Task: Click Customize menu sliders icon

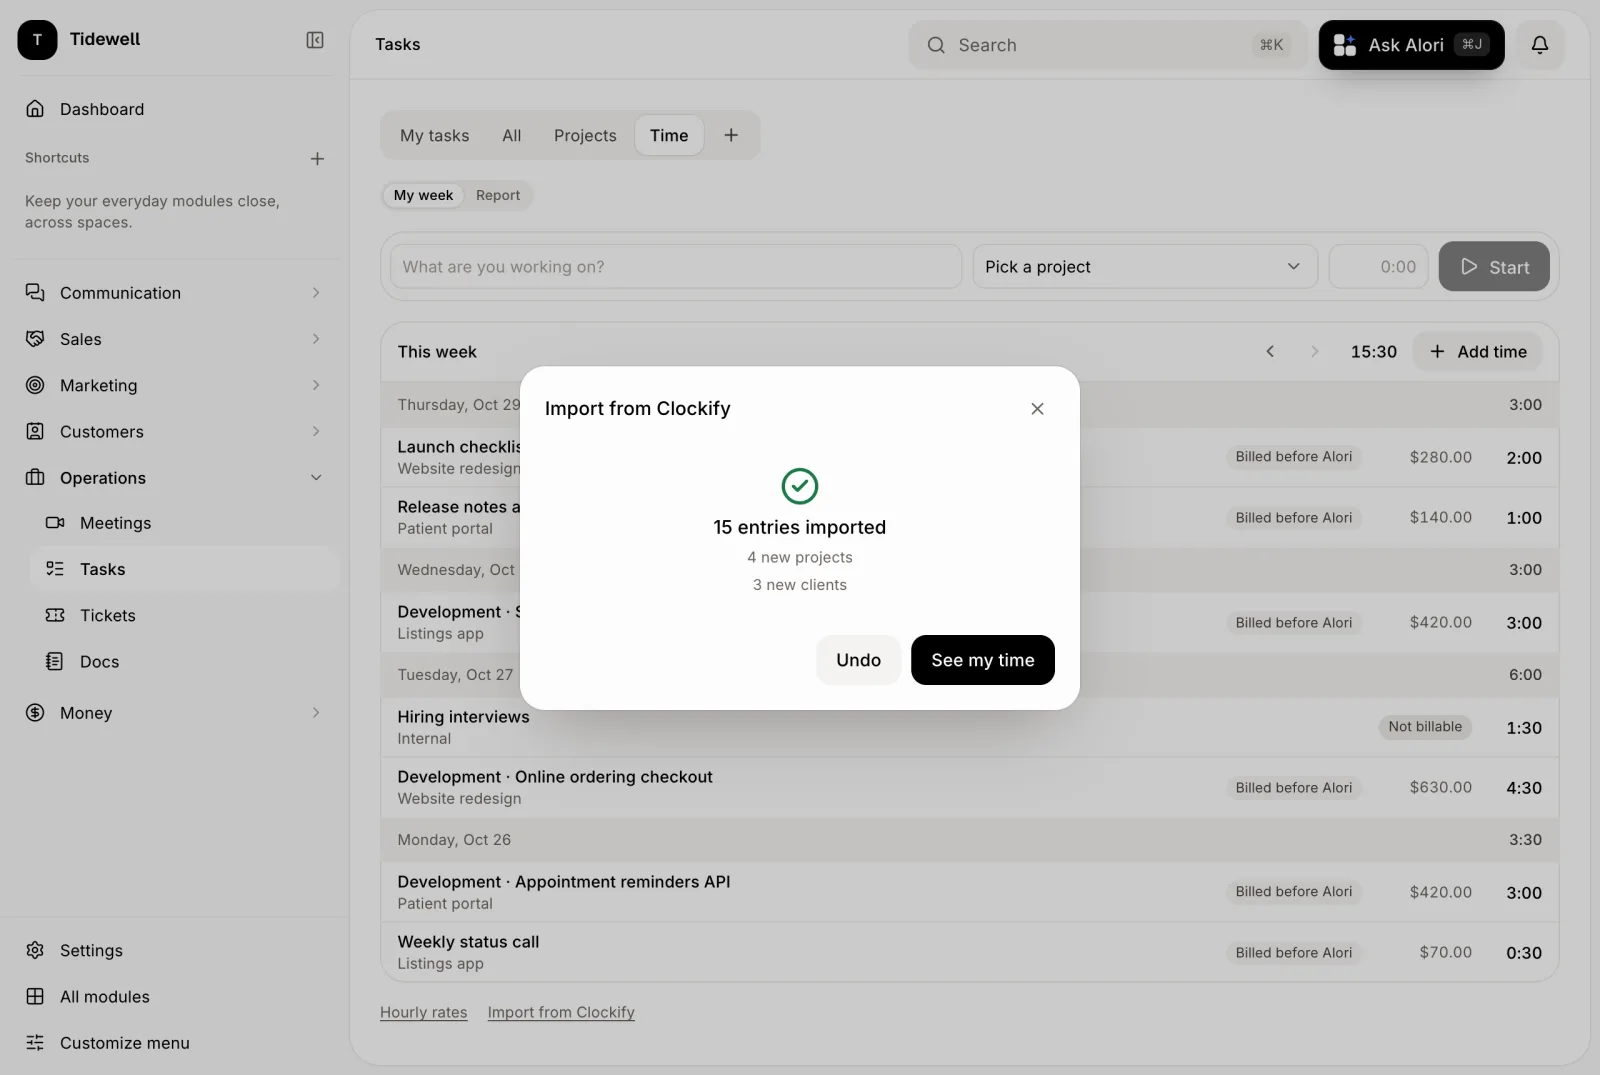Action: point(35,1042)
